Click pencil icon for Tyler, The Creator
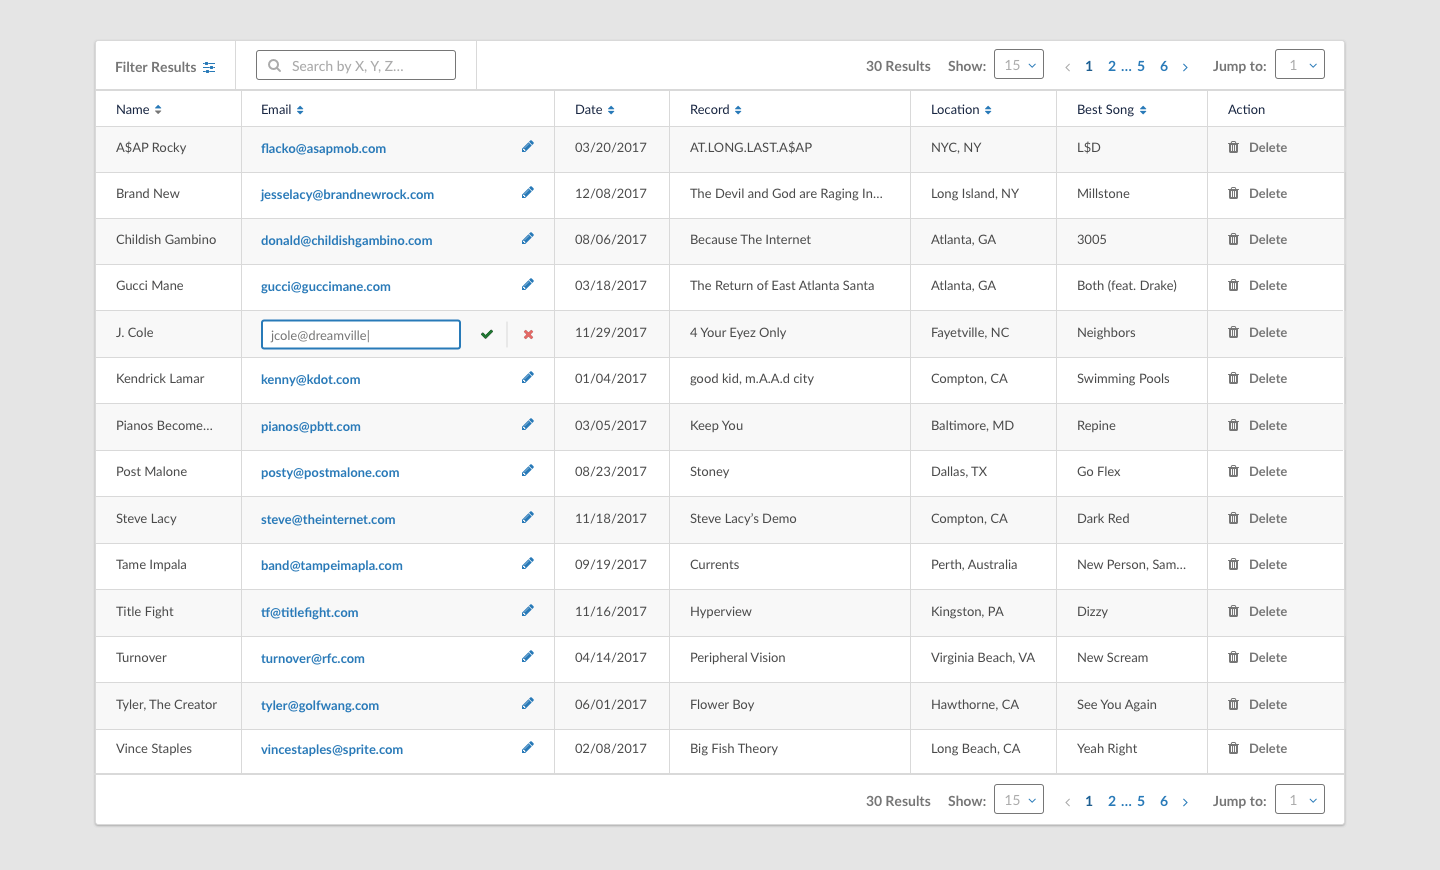The width and height of the screenshot is (1440, 870). pos(528,704)
